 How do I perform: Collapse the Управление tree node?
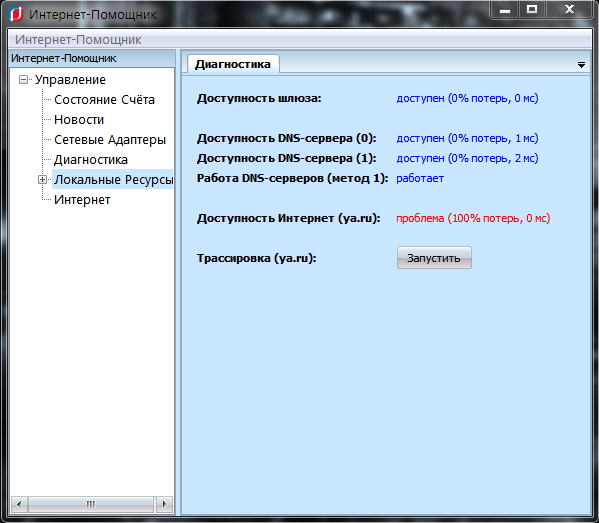23,80
